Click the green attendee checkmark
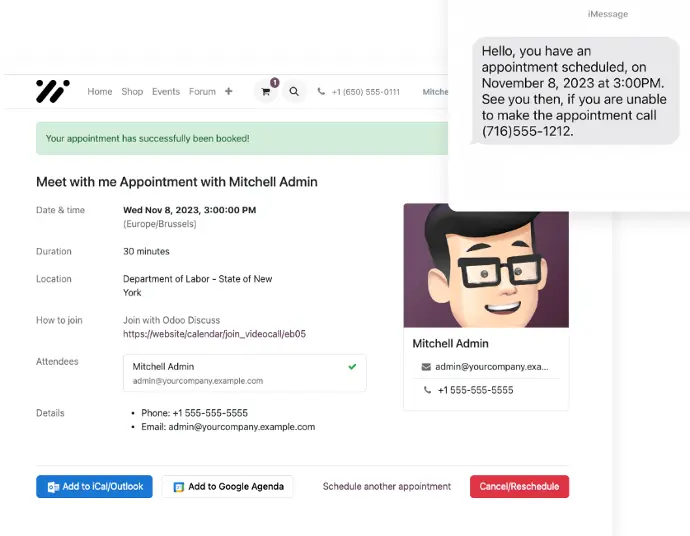Viewport: 690px width, 536px height. [x=352, y=367]
